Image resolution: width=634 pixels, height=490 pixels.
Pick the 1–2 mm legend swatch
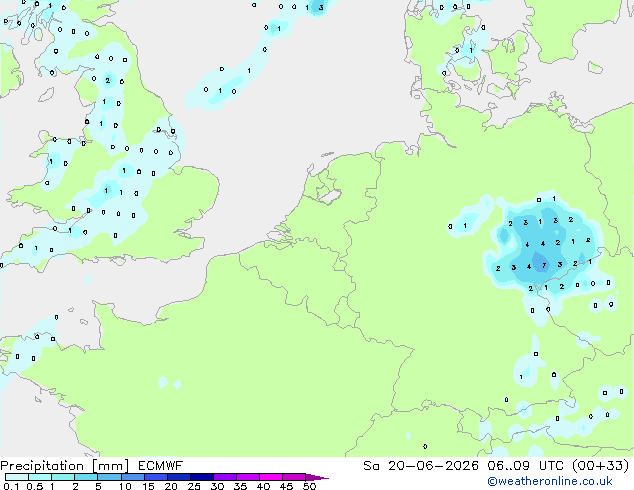[63, 477]
